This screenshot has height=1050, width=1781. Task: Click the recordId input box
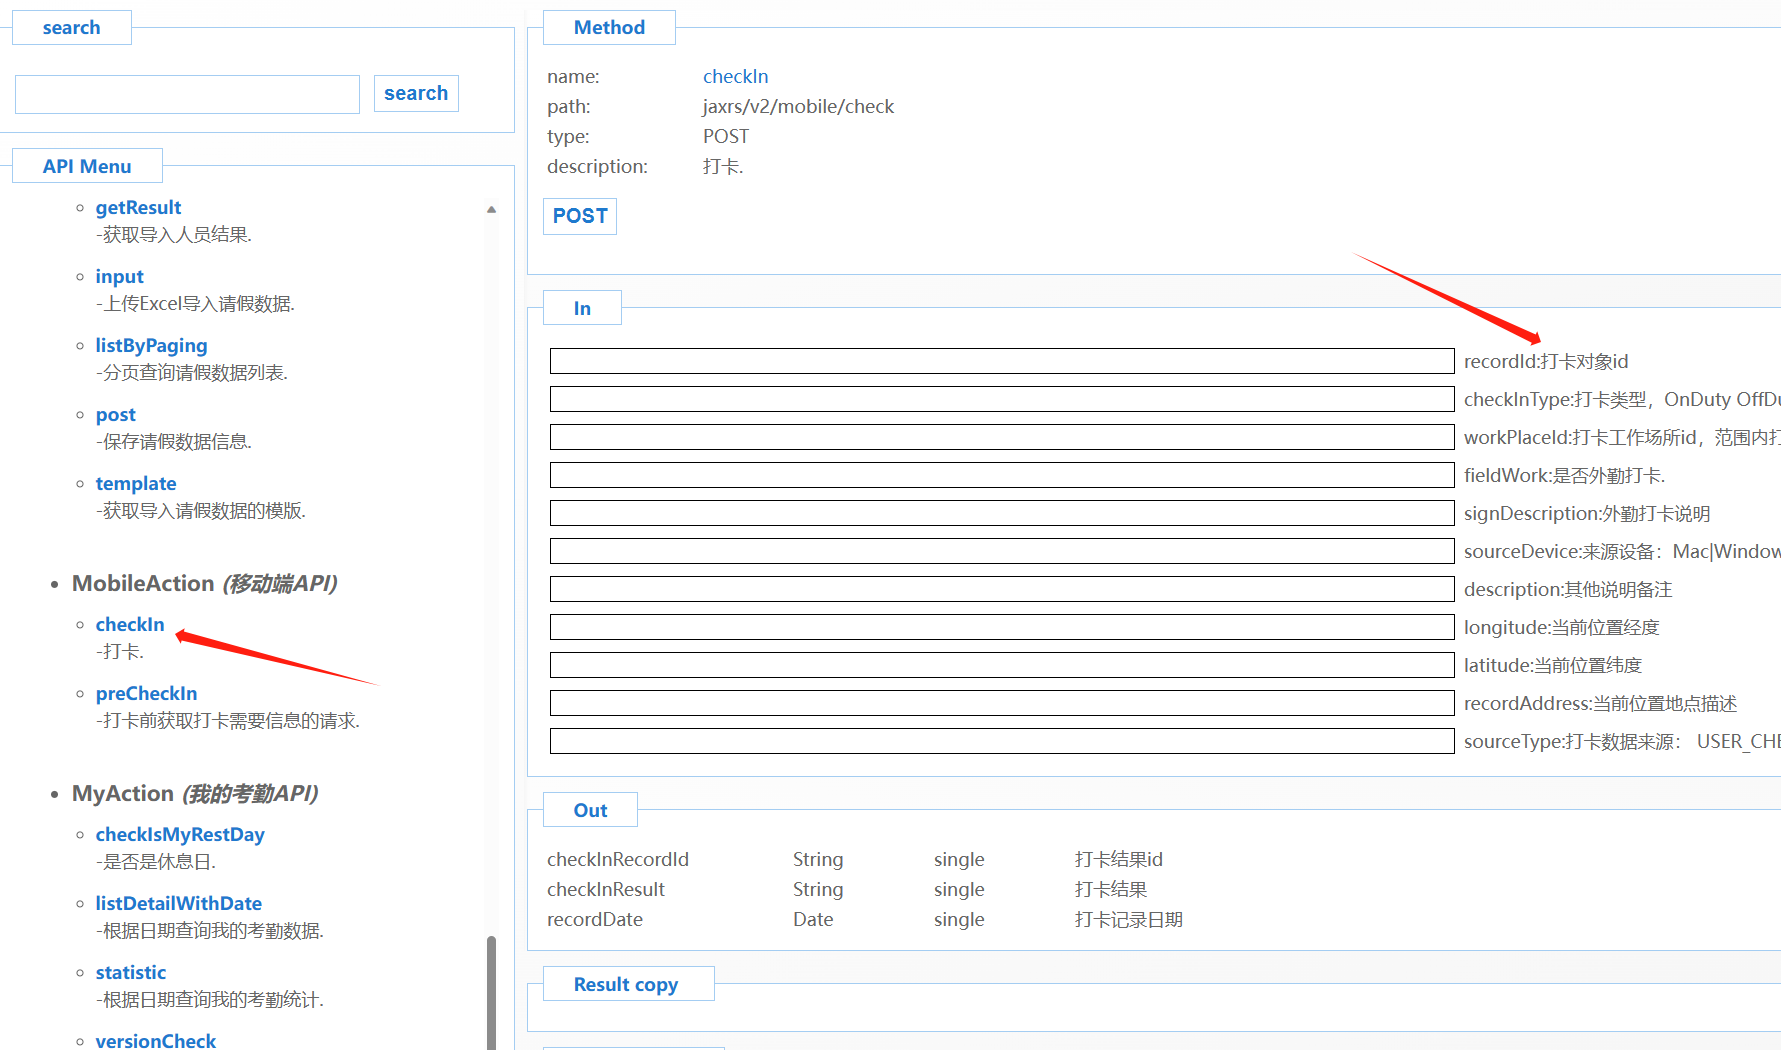pos(1001,361)
